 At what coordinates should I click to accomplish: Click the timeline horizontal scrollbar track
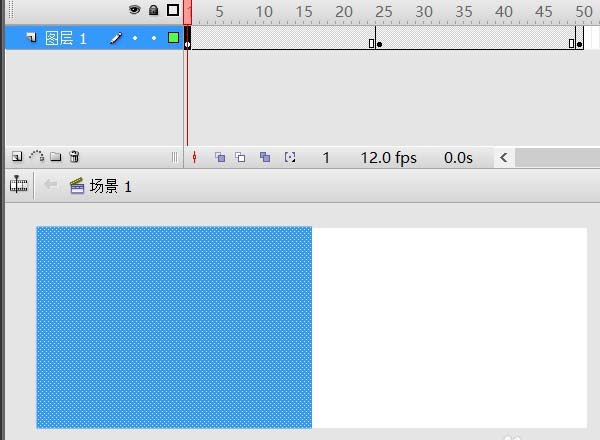click(558, 158)
